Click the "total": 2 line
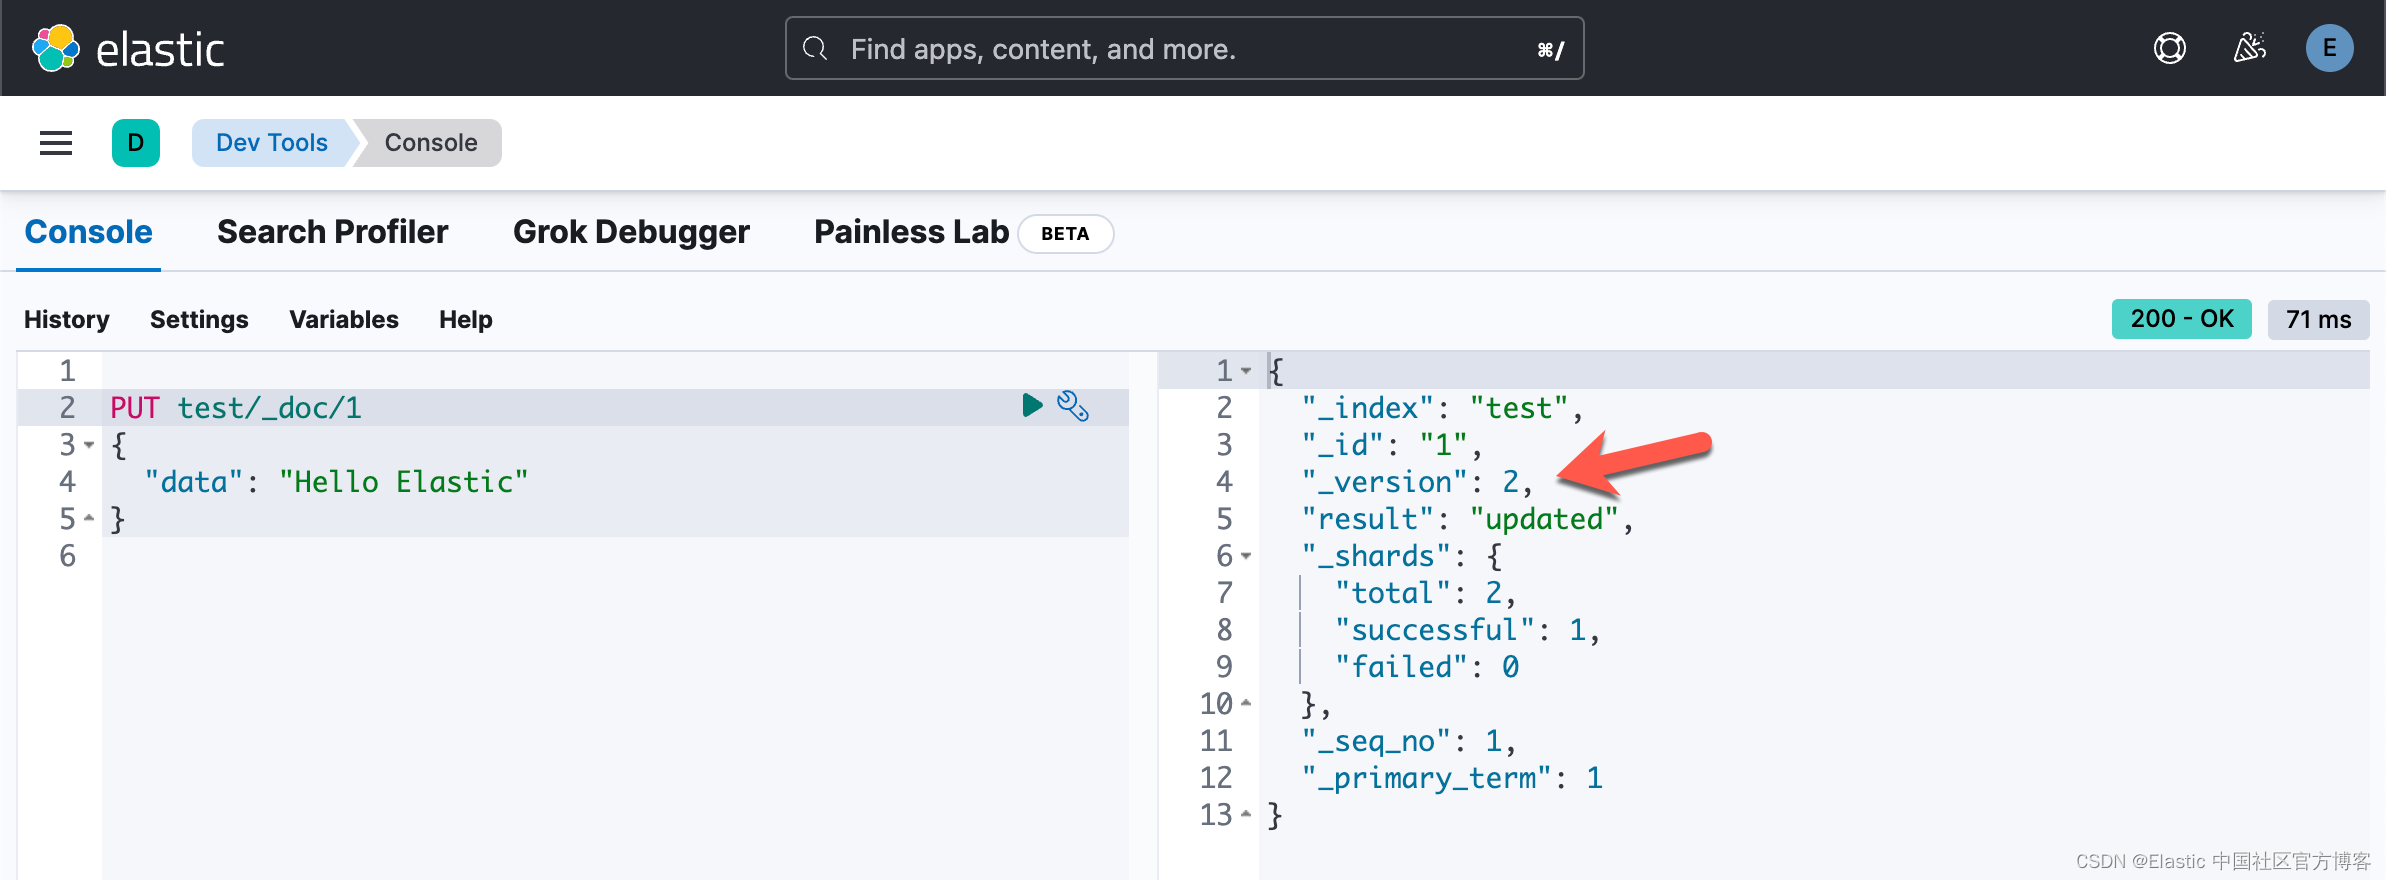 pos(1425,593)
